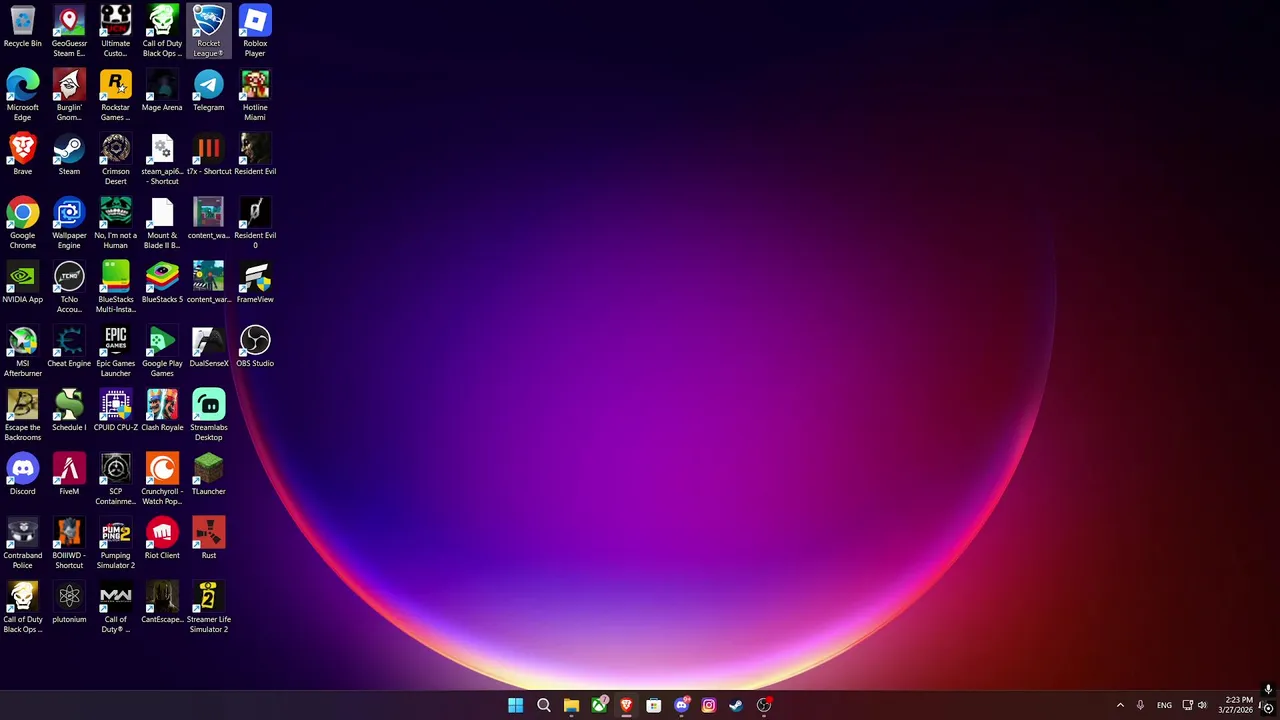The width and height of the screenshot is (1280, 720).
Task: Select the FiveM desktop icon
Action: point(69,475)
